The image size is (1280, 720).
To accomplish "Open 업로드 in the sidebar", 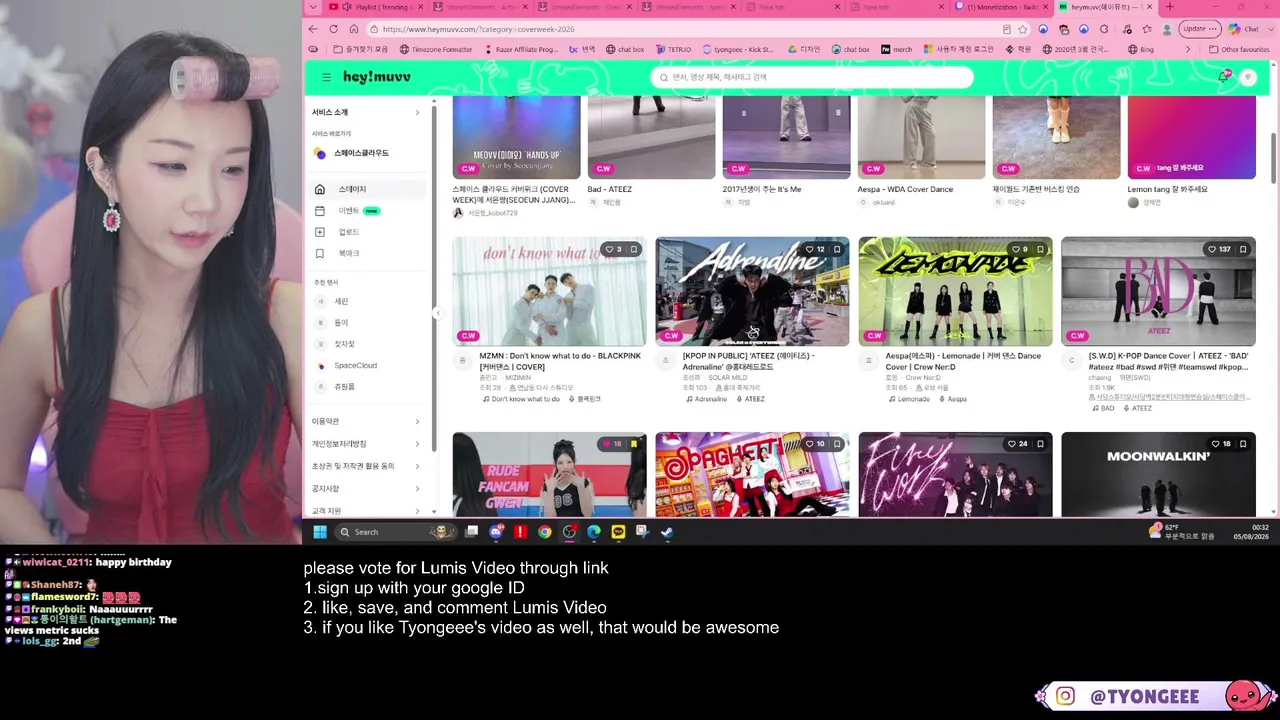I will tap(366, 232).
